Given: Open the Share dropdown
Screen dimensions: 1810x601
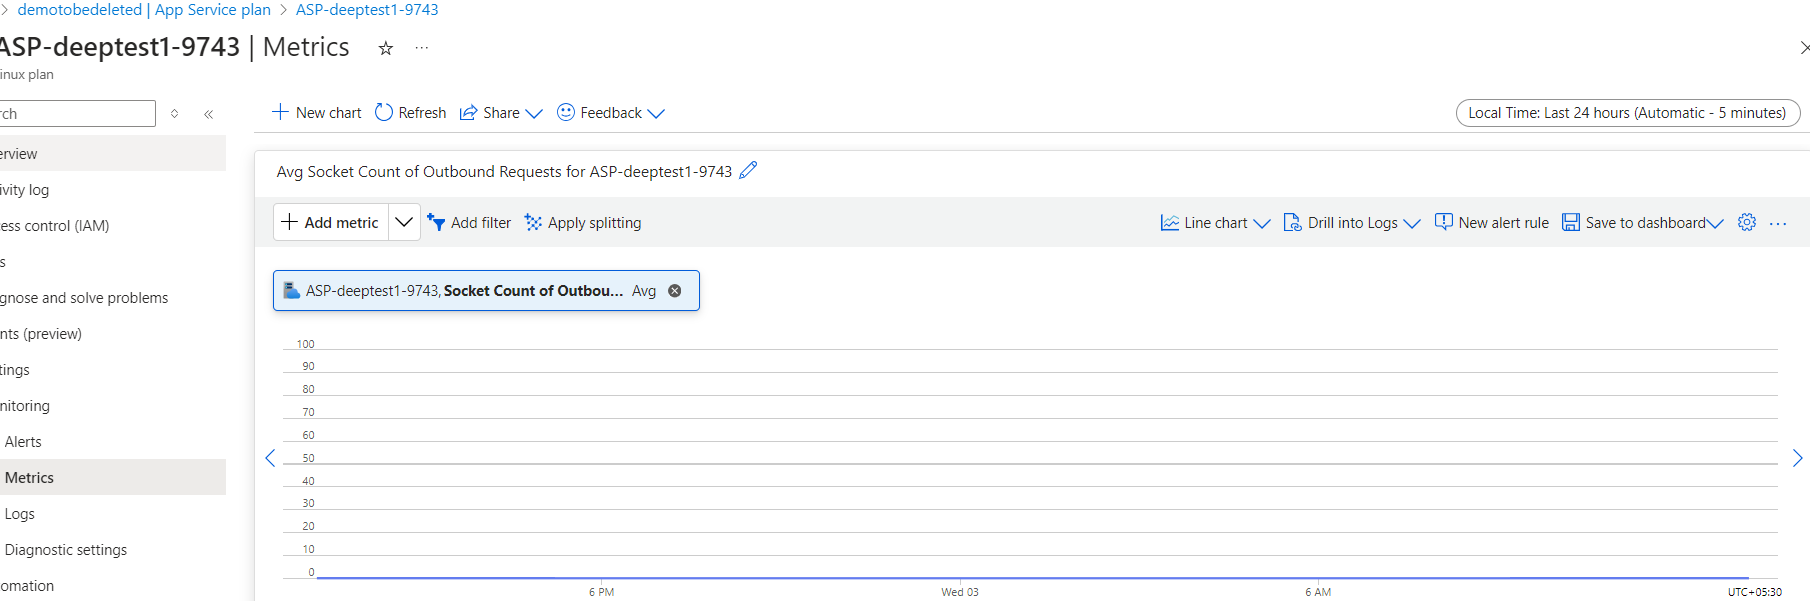Looking at the screenshot, I should [500, 112].
